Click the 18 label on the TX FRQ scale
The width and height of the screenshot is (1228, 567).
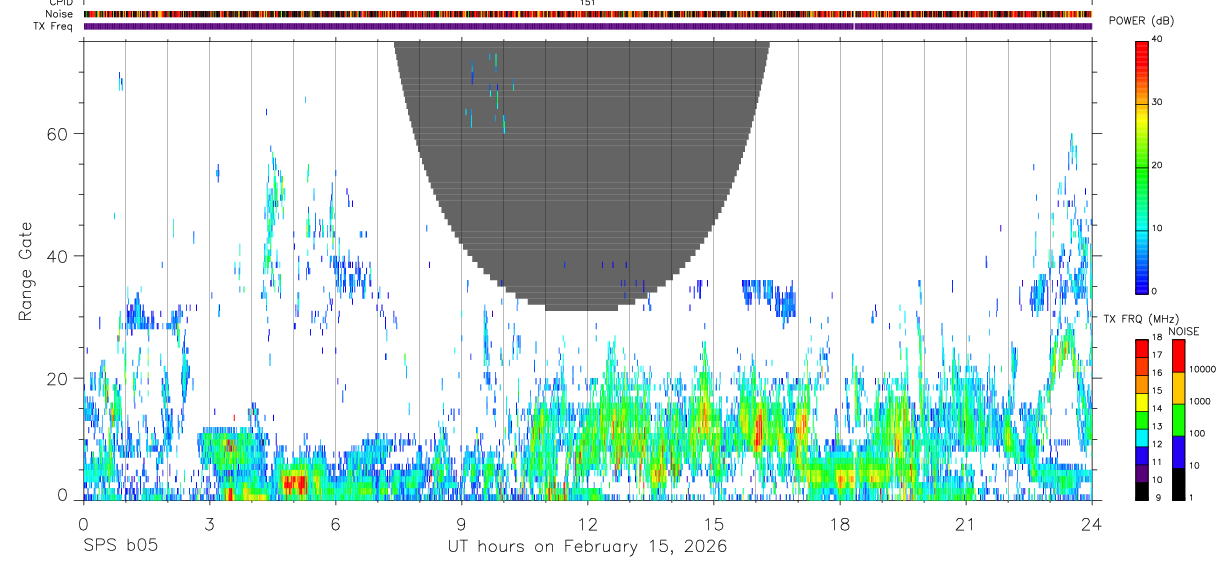(1157, 337)
